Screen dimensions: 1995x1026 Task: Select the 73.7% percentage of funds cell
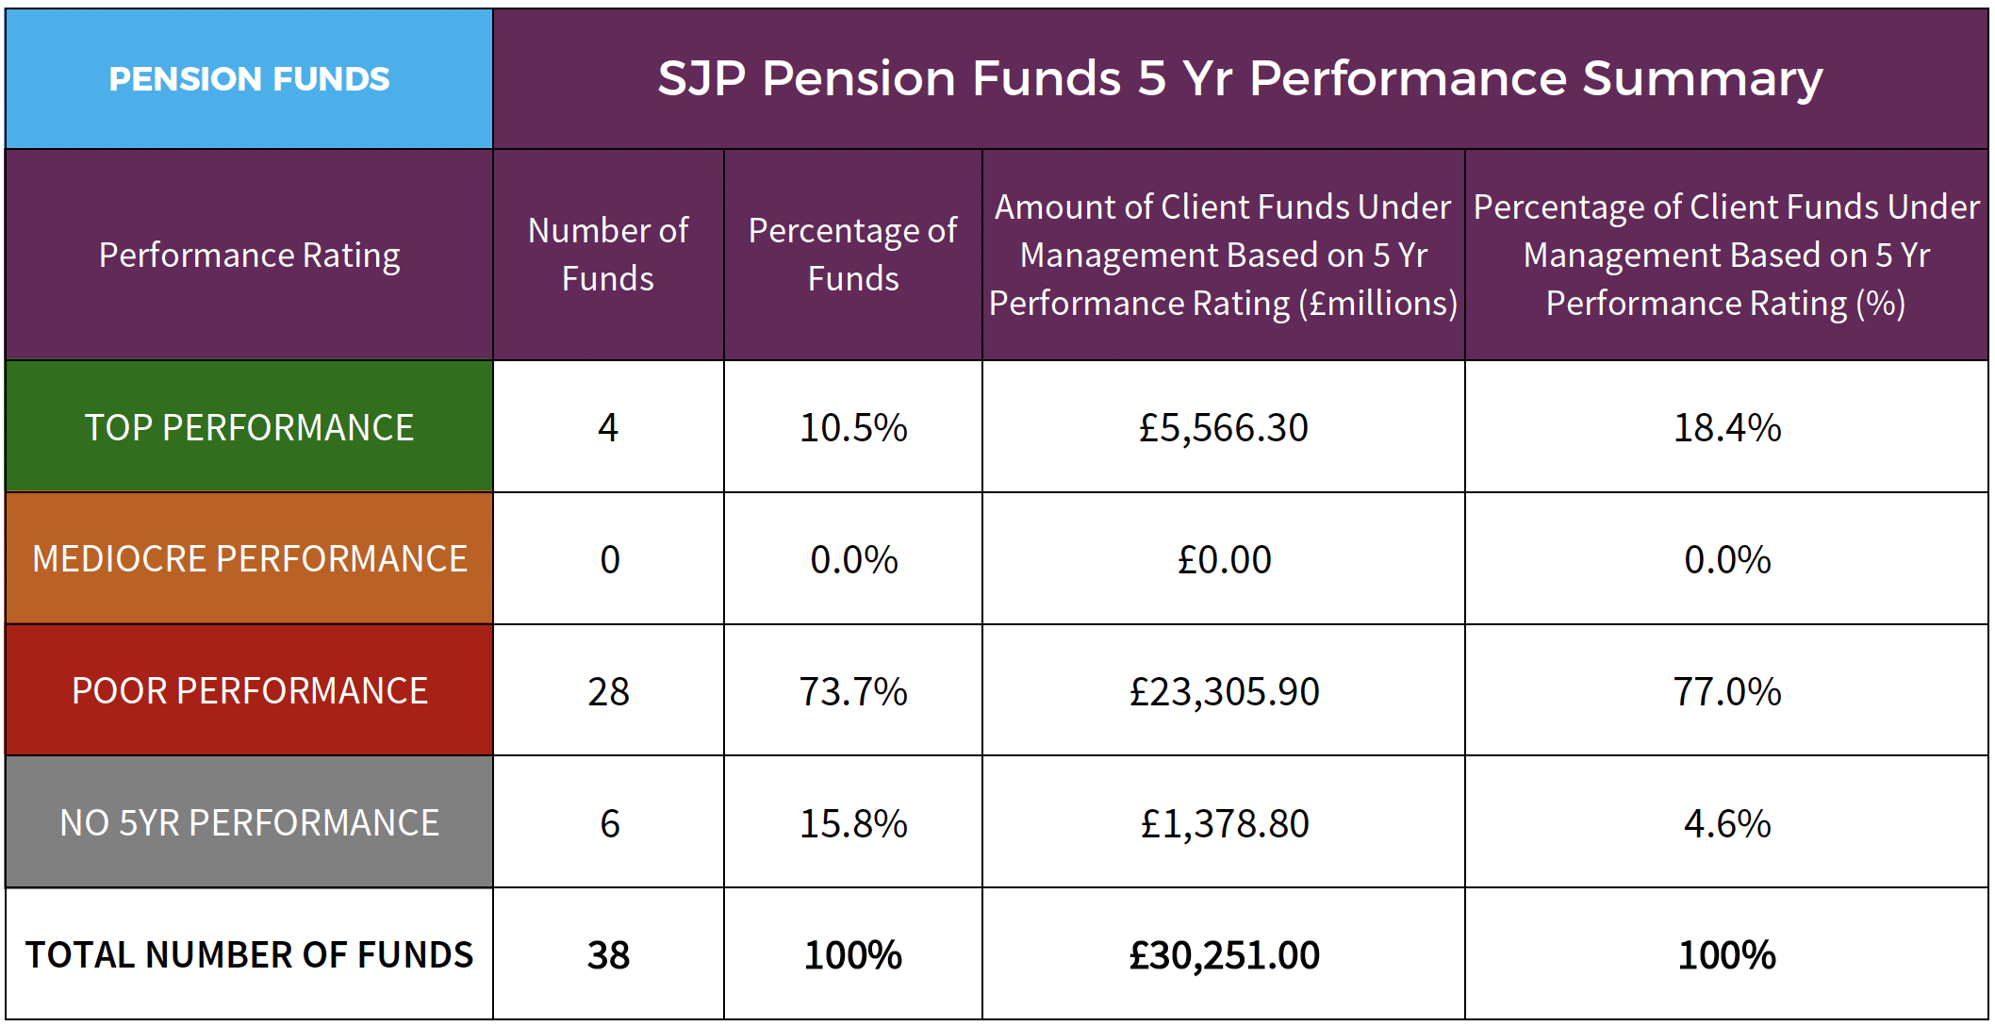[853, 692]
